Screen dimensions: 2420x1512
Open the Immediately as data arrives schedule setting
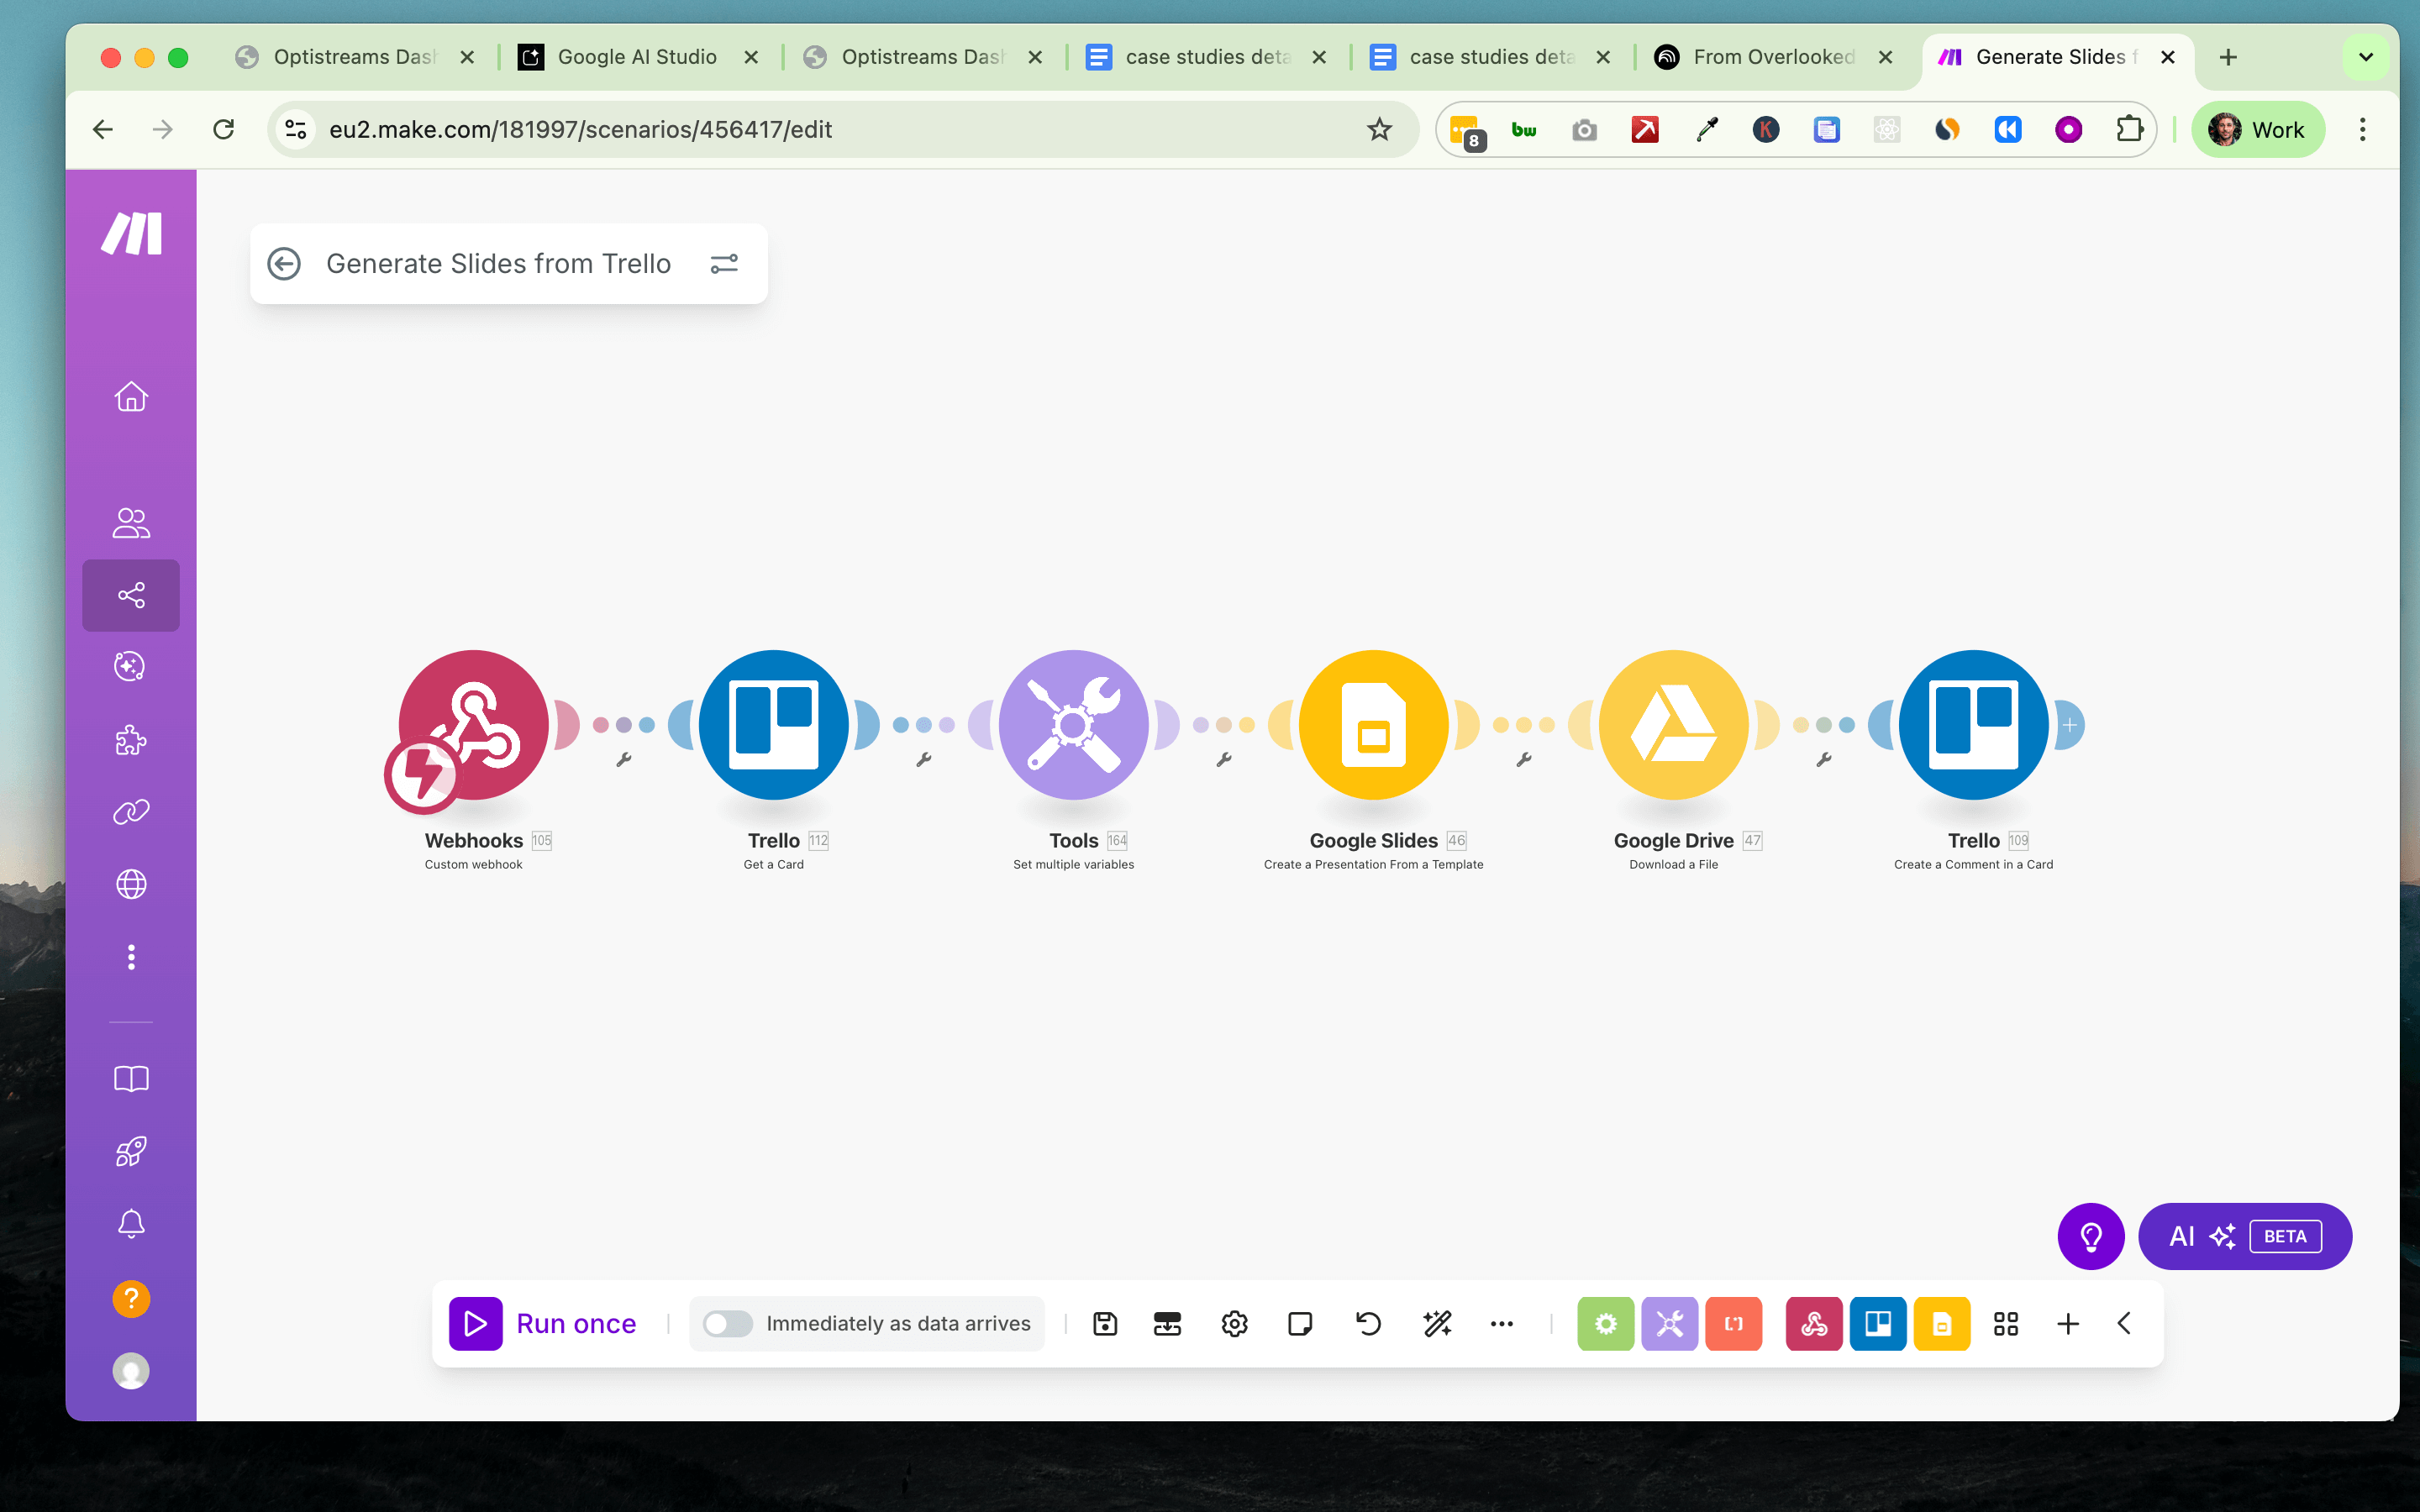(898, 1324)
